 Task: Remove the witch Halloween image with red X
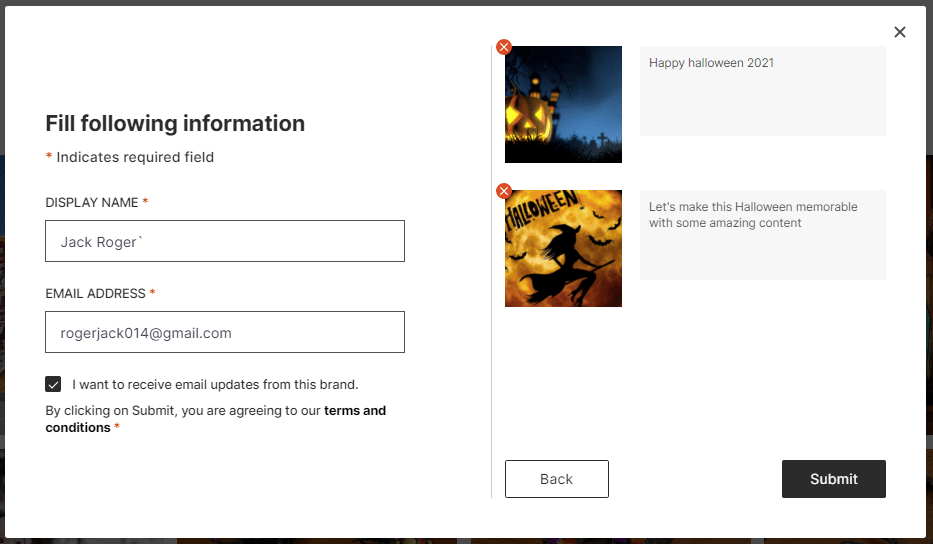pos(504,191)
